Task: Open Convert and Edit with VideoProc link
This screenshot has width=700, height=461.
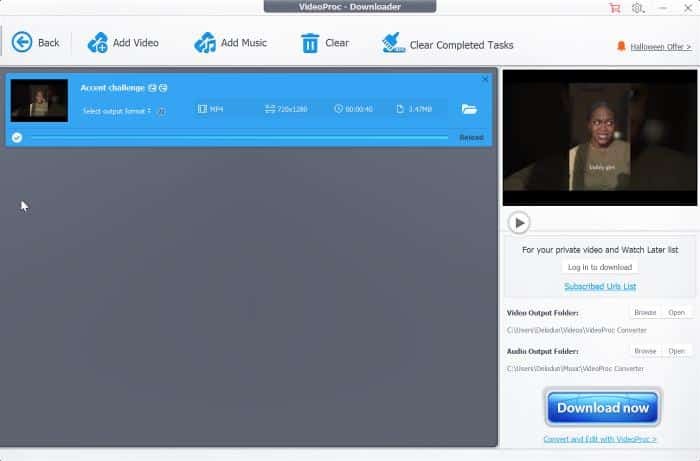Action: point(600,440)
